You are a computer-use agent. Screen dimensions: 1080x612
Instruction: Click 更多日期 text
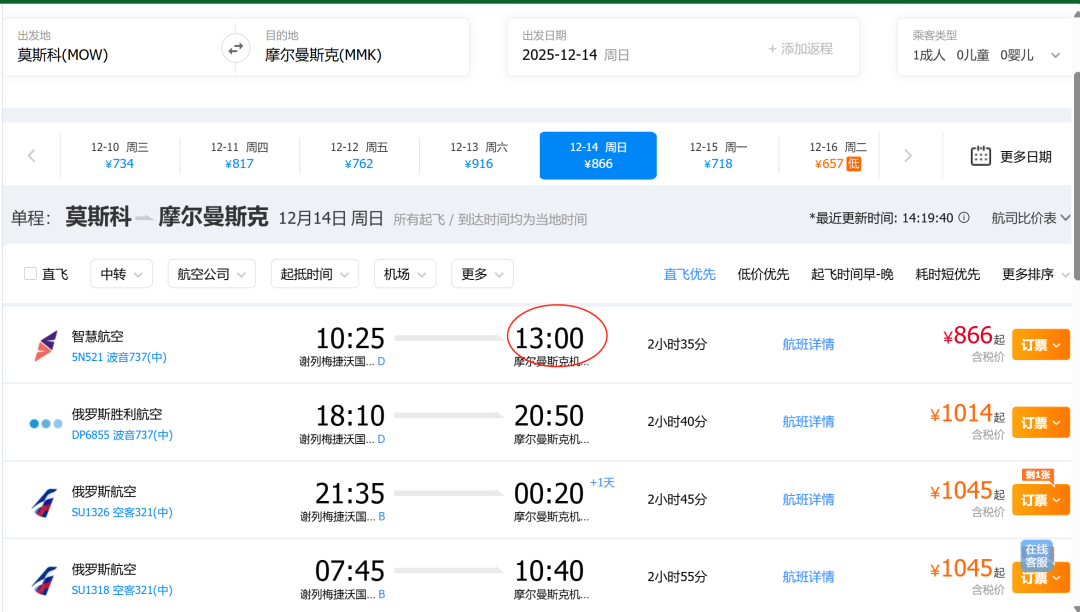(x=1026, y=157)
